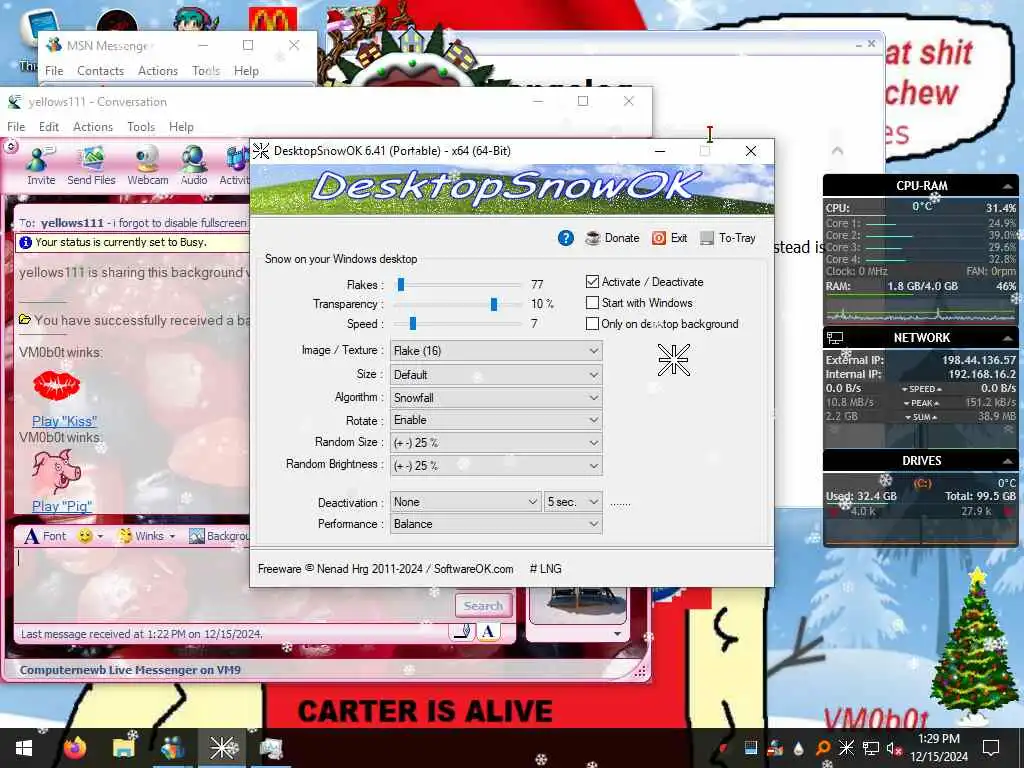Click Play "Pig" wink link
This screenshot has height=768, width=1024.
coord(62,506)
